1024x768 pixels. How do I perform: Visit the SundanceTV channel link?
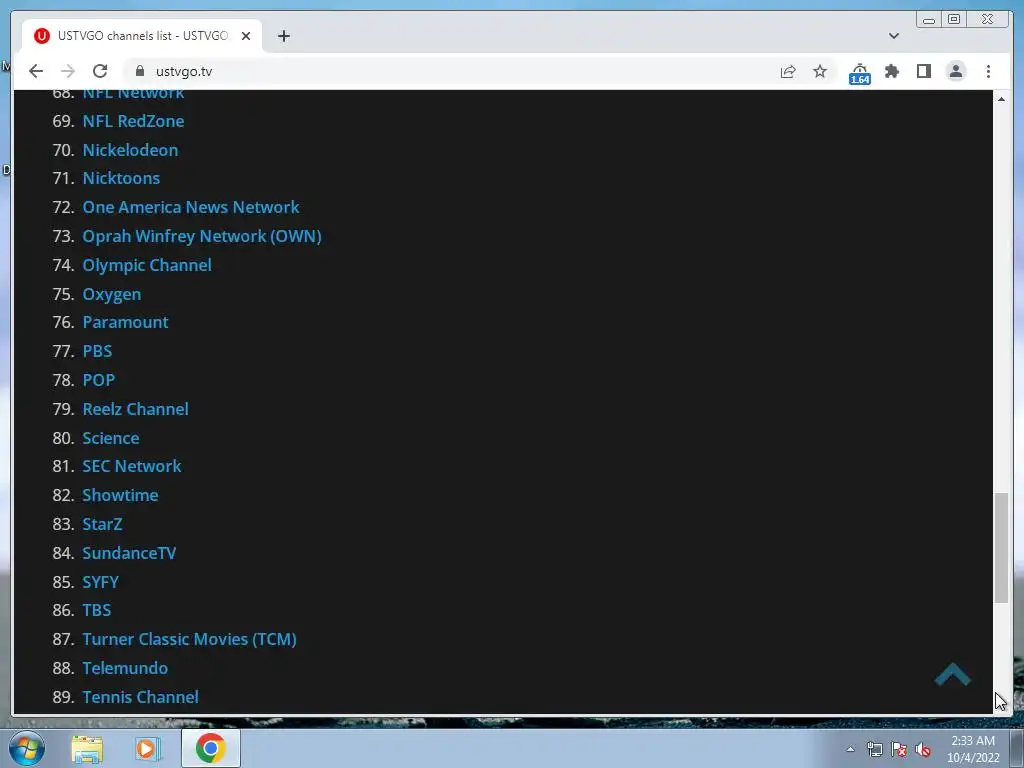coord(129,552)
